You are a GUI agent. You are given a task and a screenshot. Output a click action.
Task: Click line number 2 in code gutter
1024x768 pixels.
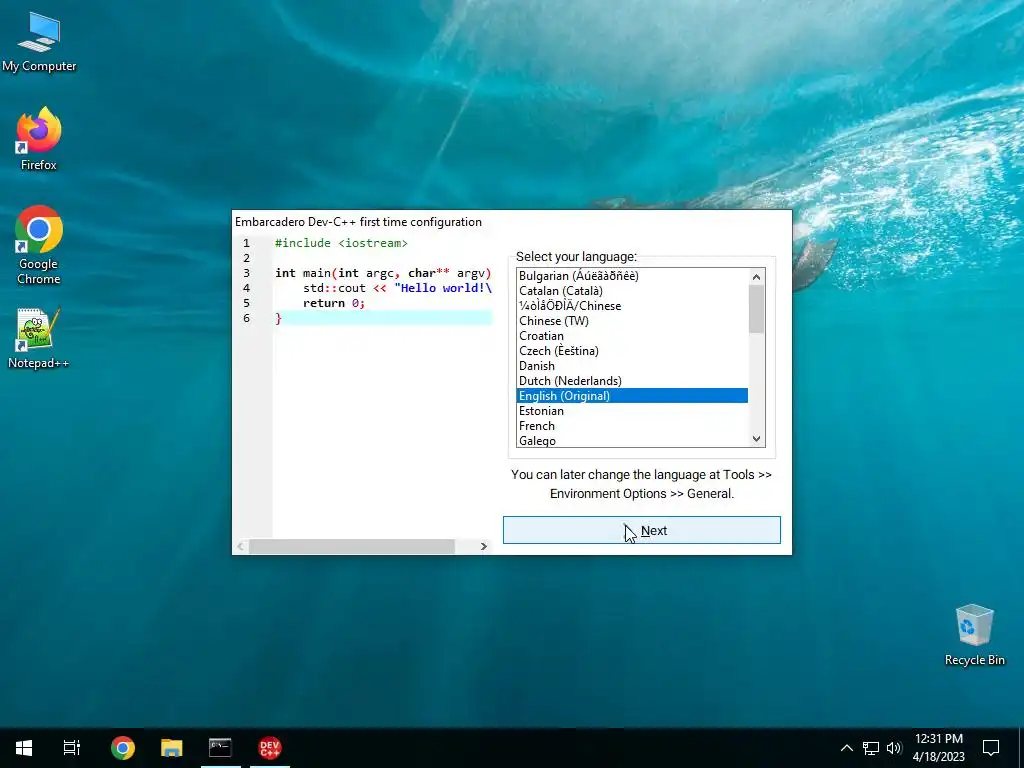click(246, 258)
